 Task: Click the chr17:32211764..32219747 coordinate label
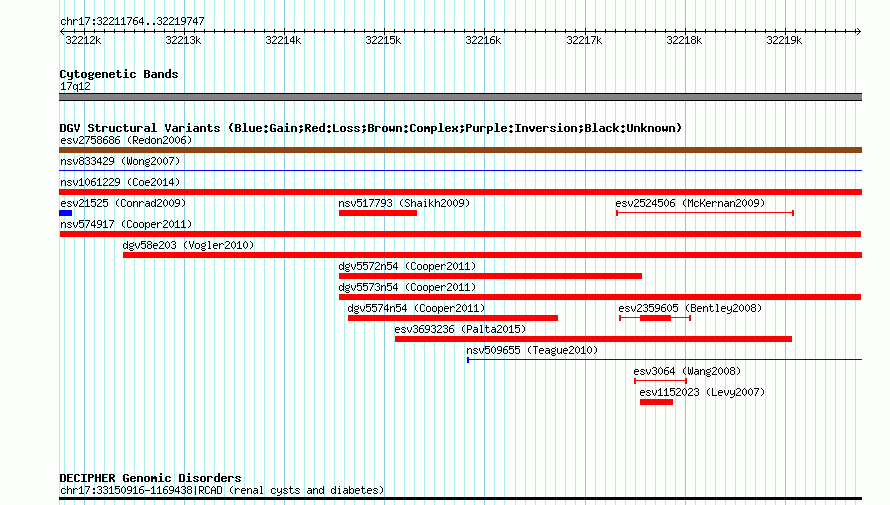132,21
